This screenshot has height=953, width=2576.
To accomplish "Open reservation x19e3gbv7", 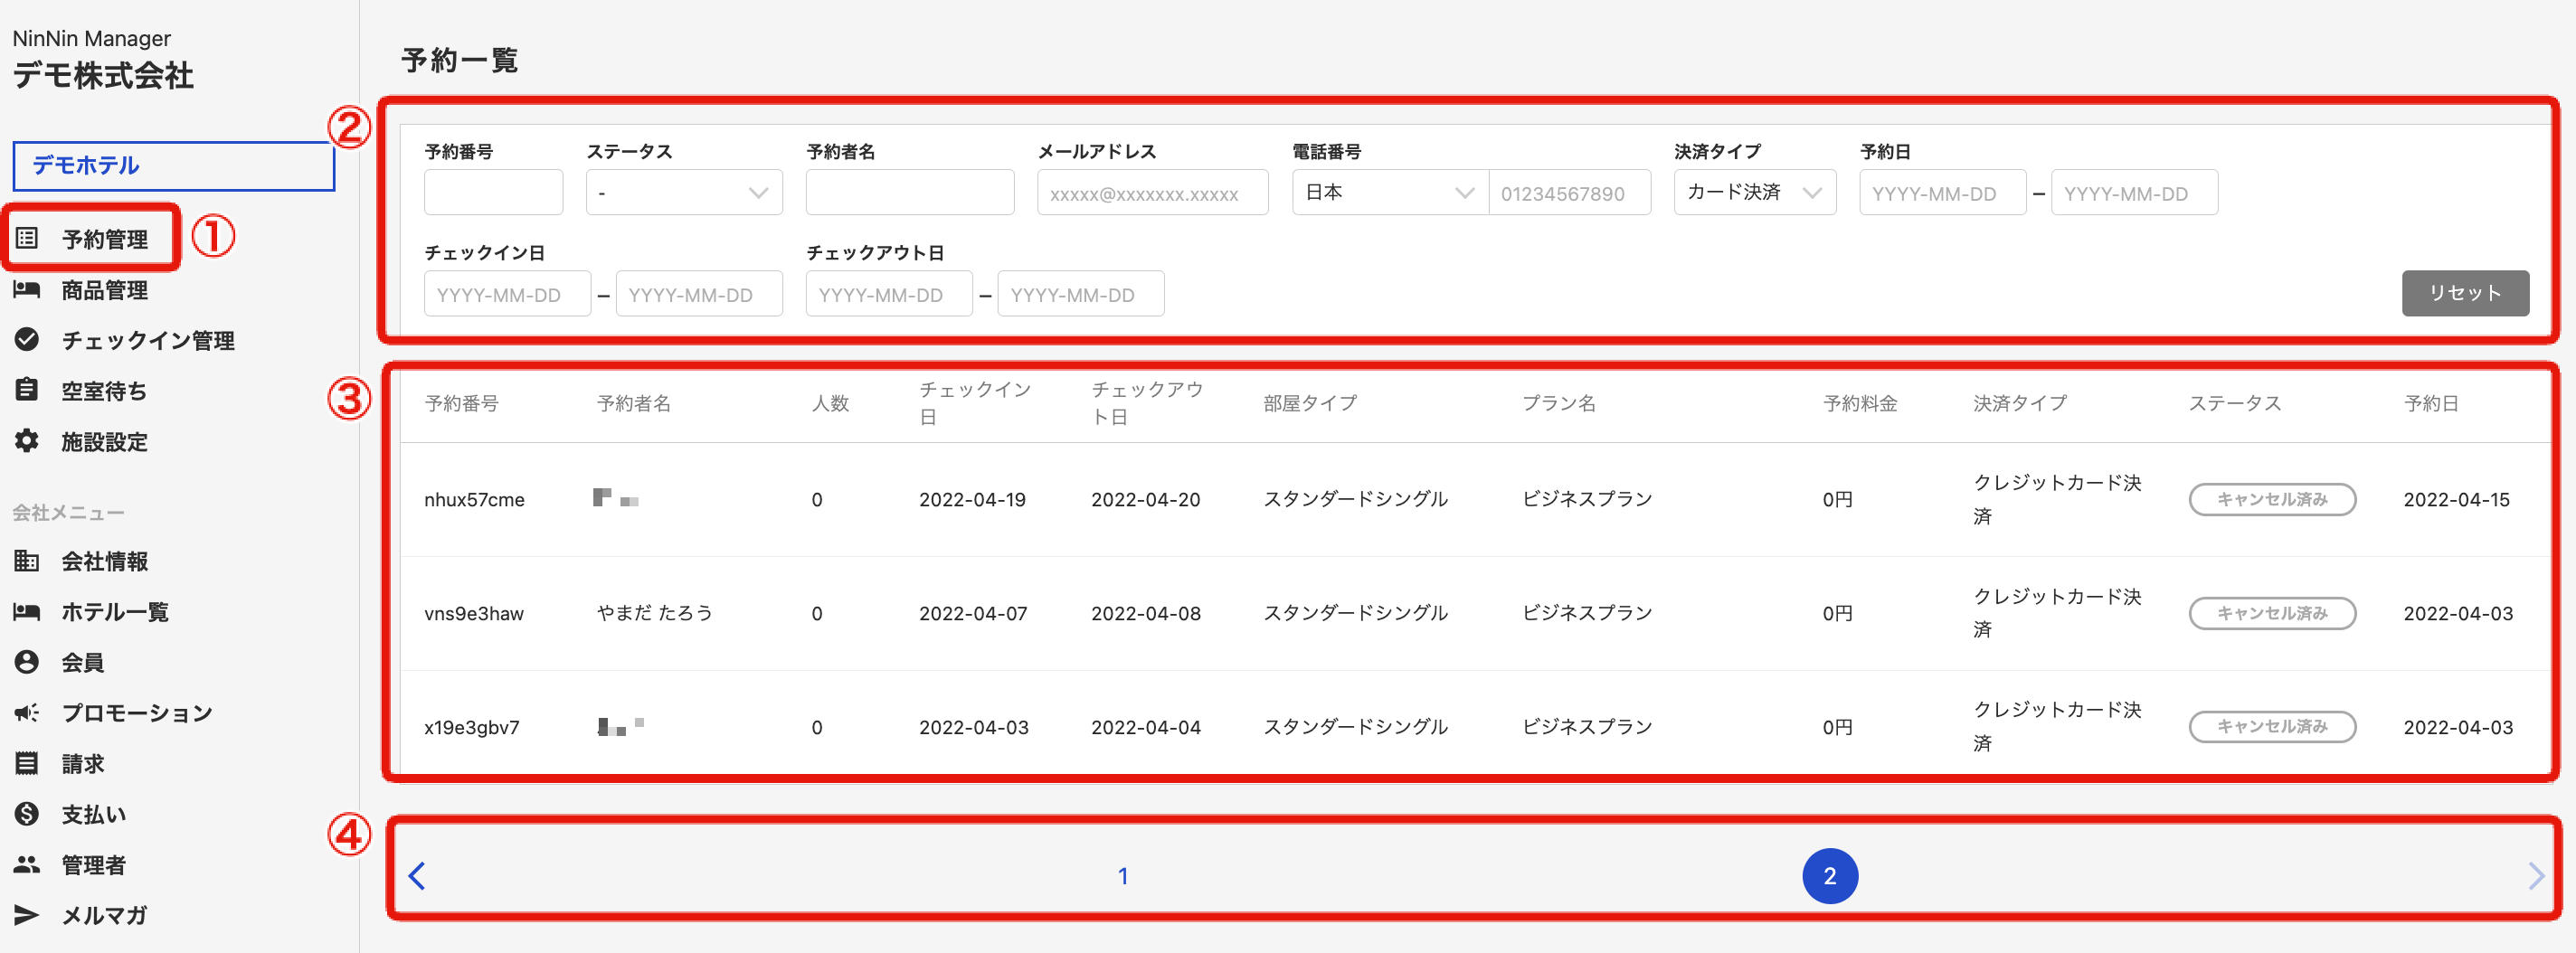I will 472,727.
